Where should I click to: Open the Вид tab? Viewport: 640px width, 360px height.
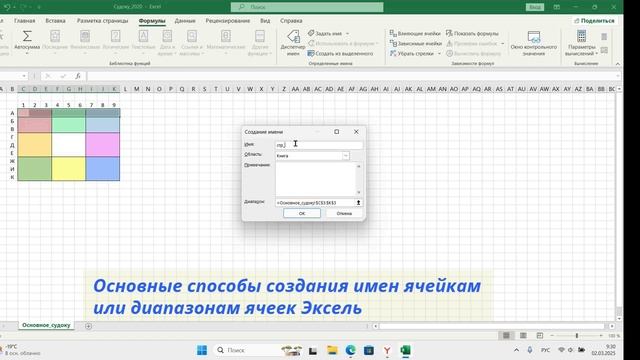[265, 20]
